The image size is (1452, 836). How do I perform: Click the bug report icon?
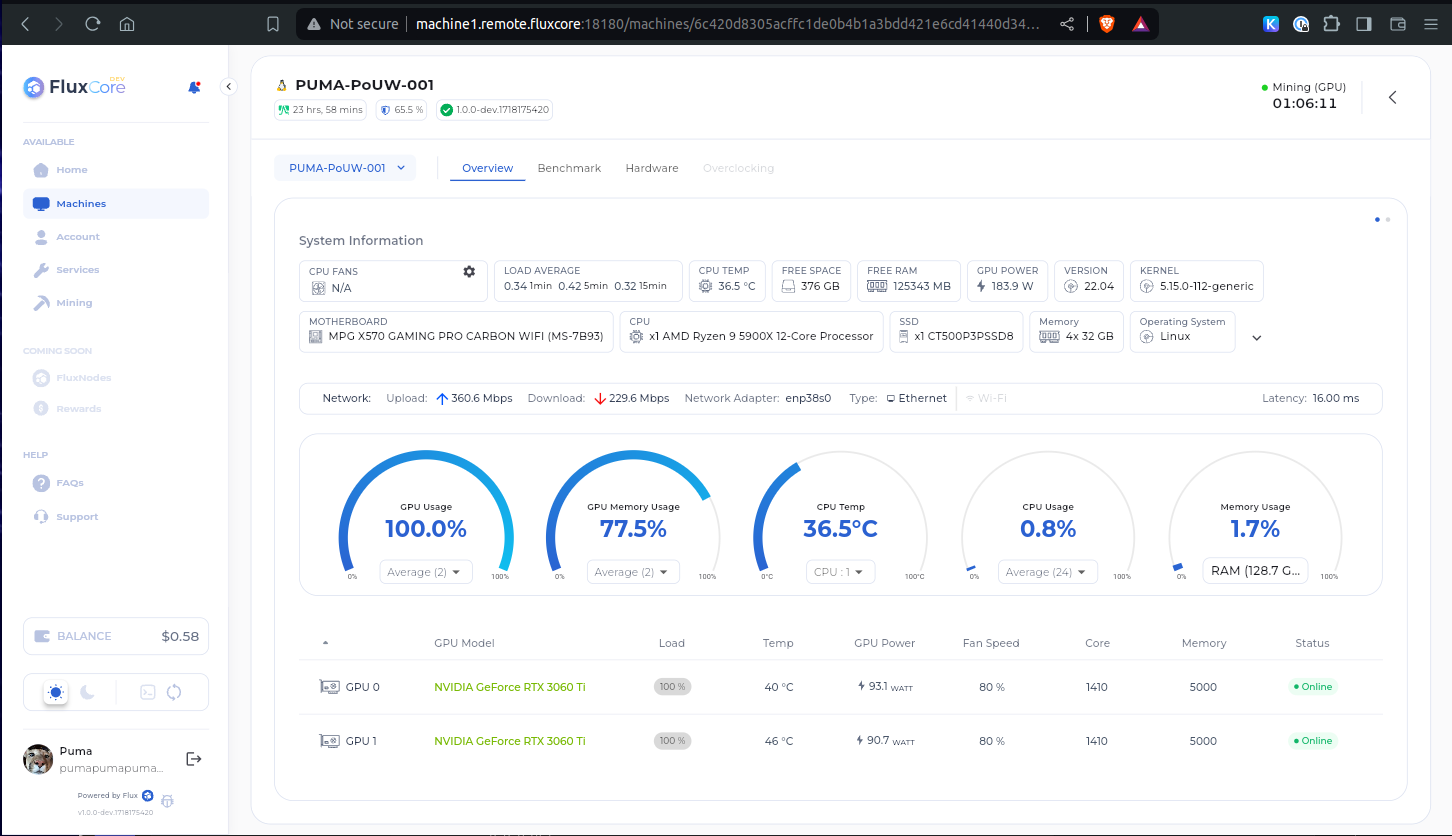click(167, 801)
